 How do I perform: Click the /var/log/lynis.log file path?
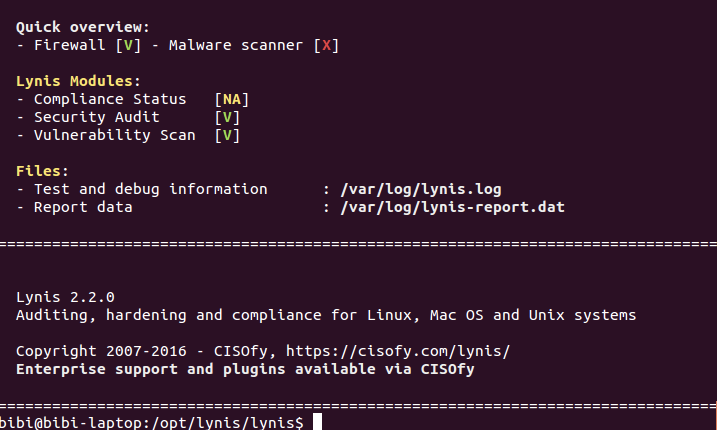pos(421,189)
